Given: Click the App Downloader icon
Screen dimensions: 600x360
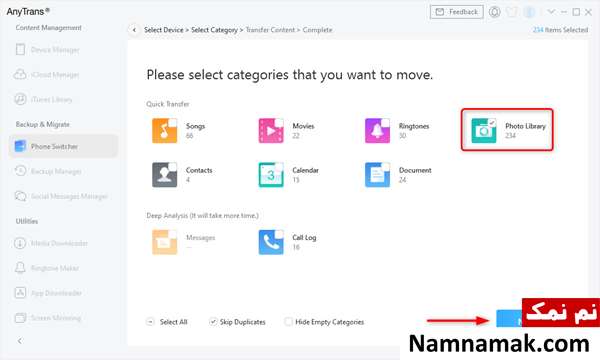Looking at the screenshot, I should (20, 293).
